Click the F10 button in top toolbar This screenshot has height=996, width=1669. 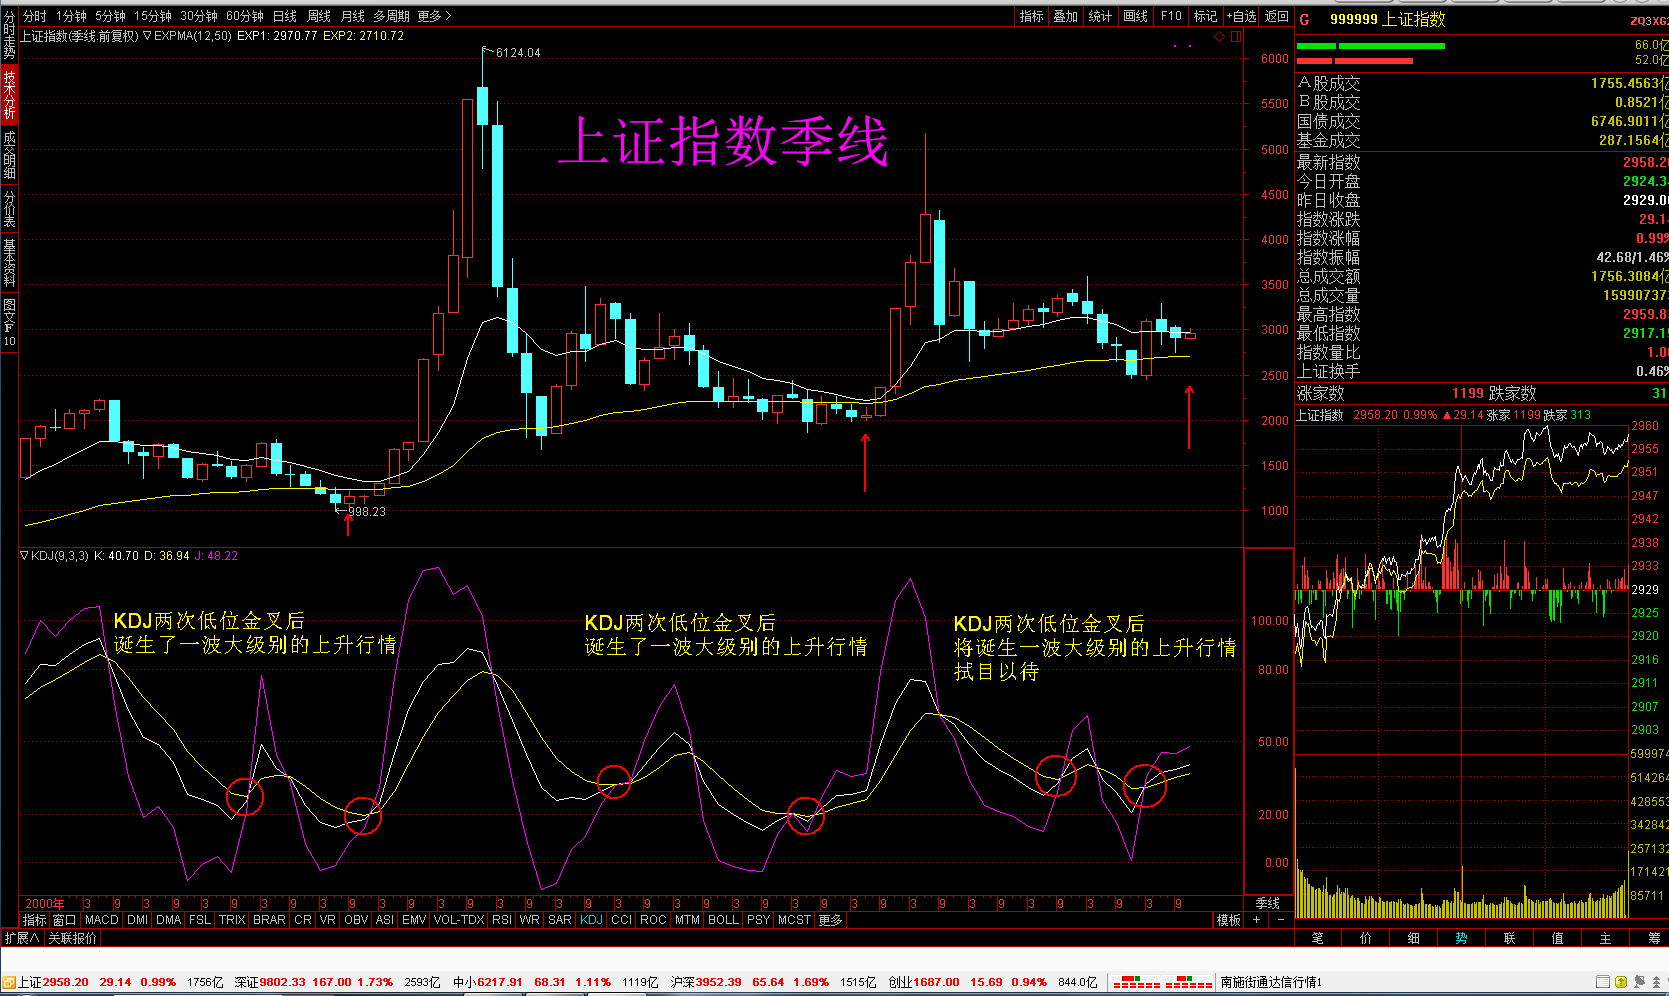(x=1171, y=16)
